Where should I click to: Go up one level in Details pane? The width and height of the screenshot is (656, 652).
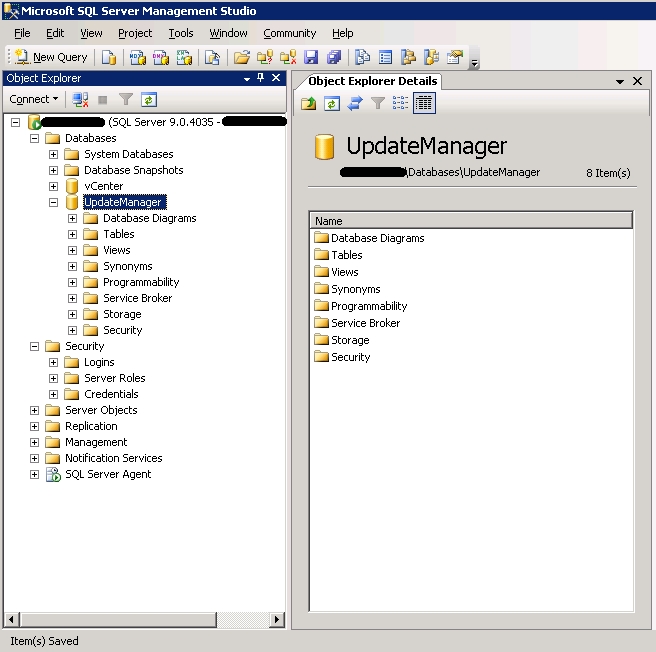(309, 103)
